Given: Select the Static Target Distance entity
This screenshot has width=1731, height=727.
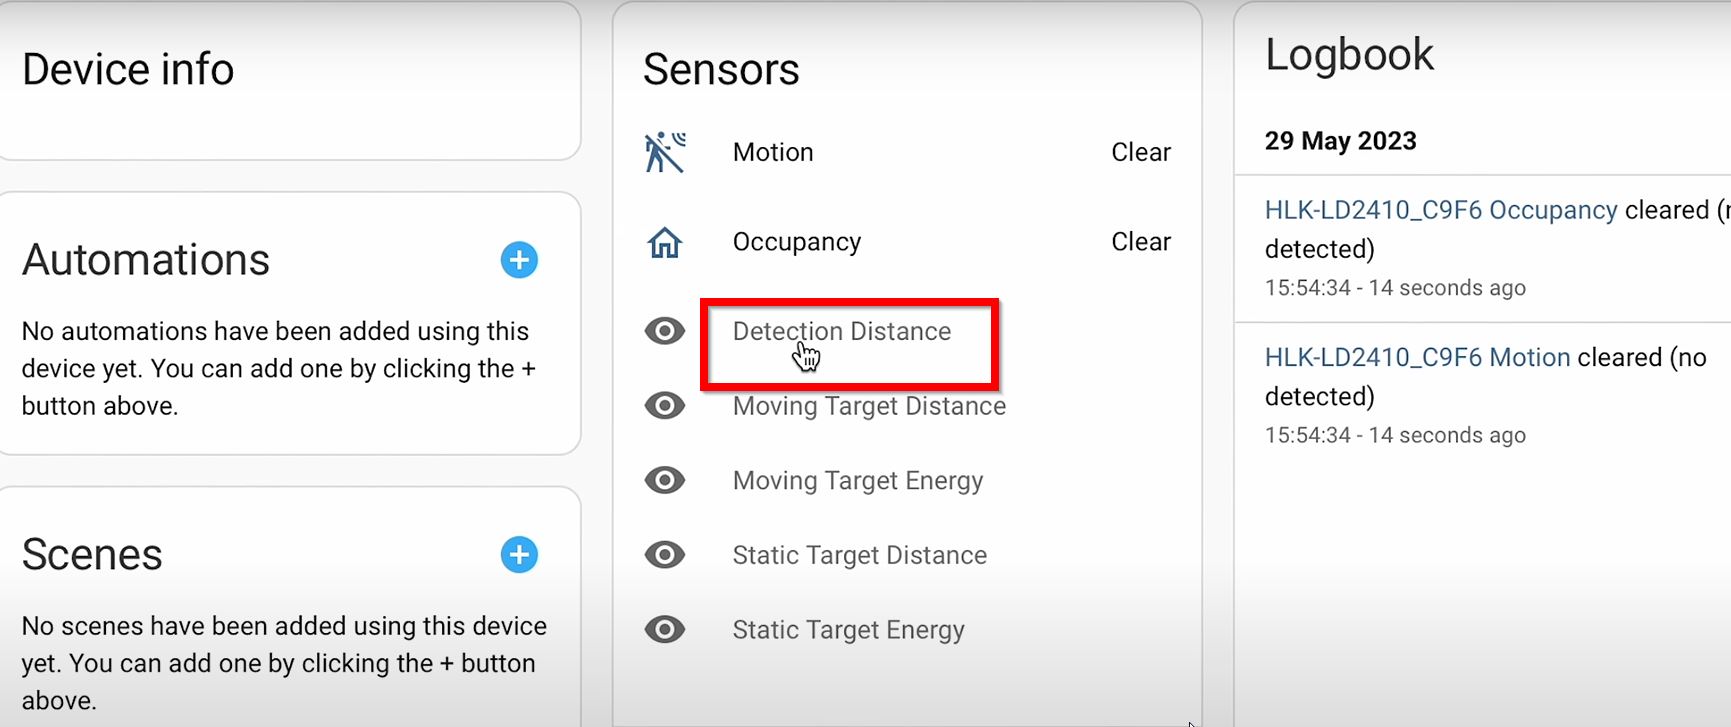Looking at the screenshot, I should 860,555.
